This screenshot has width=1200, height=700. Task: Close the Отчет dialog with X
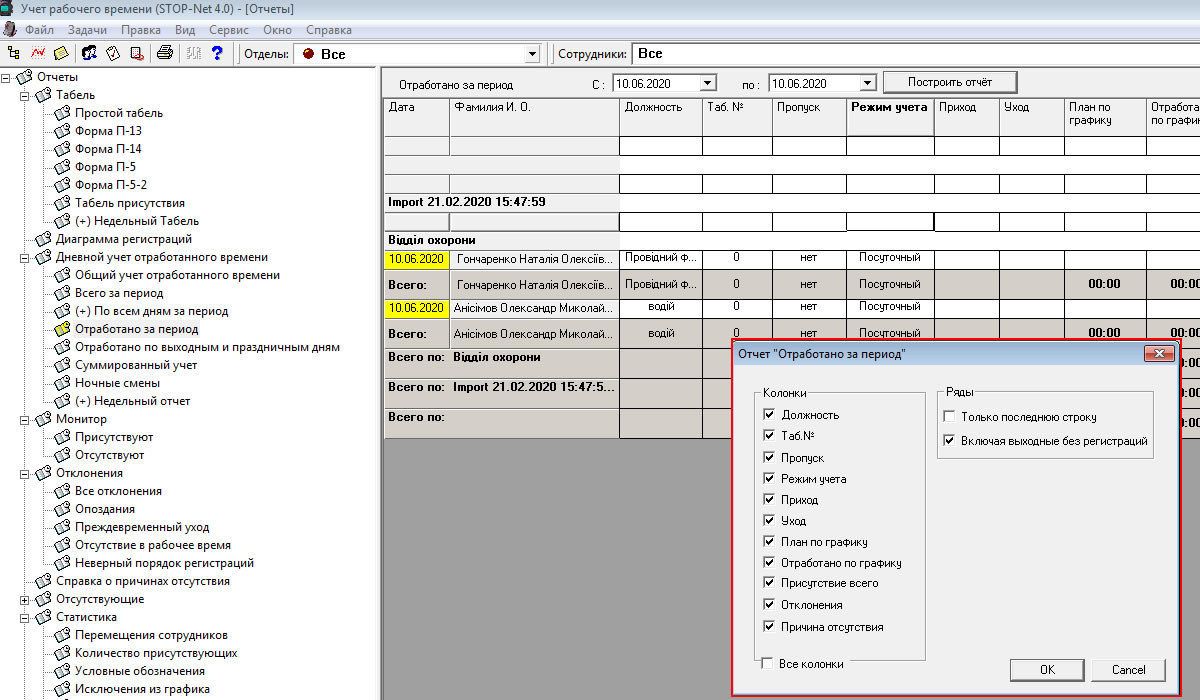click(x=1159, y=354)
